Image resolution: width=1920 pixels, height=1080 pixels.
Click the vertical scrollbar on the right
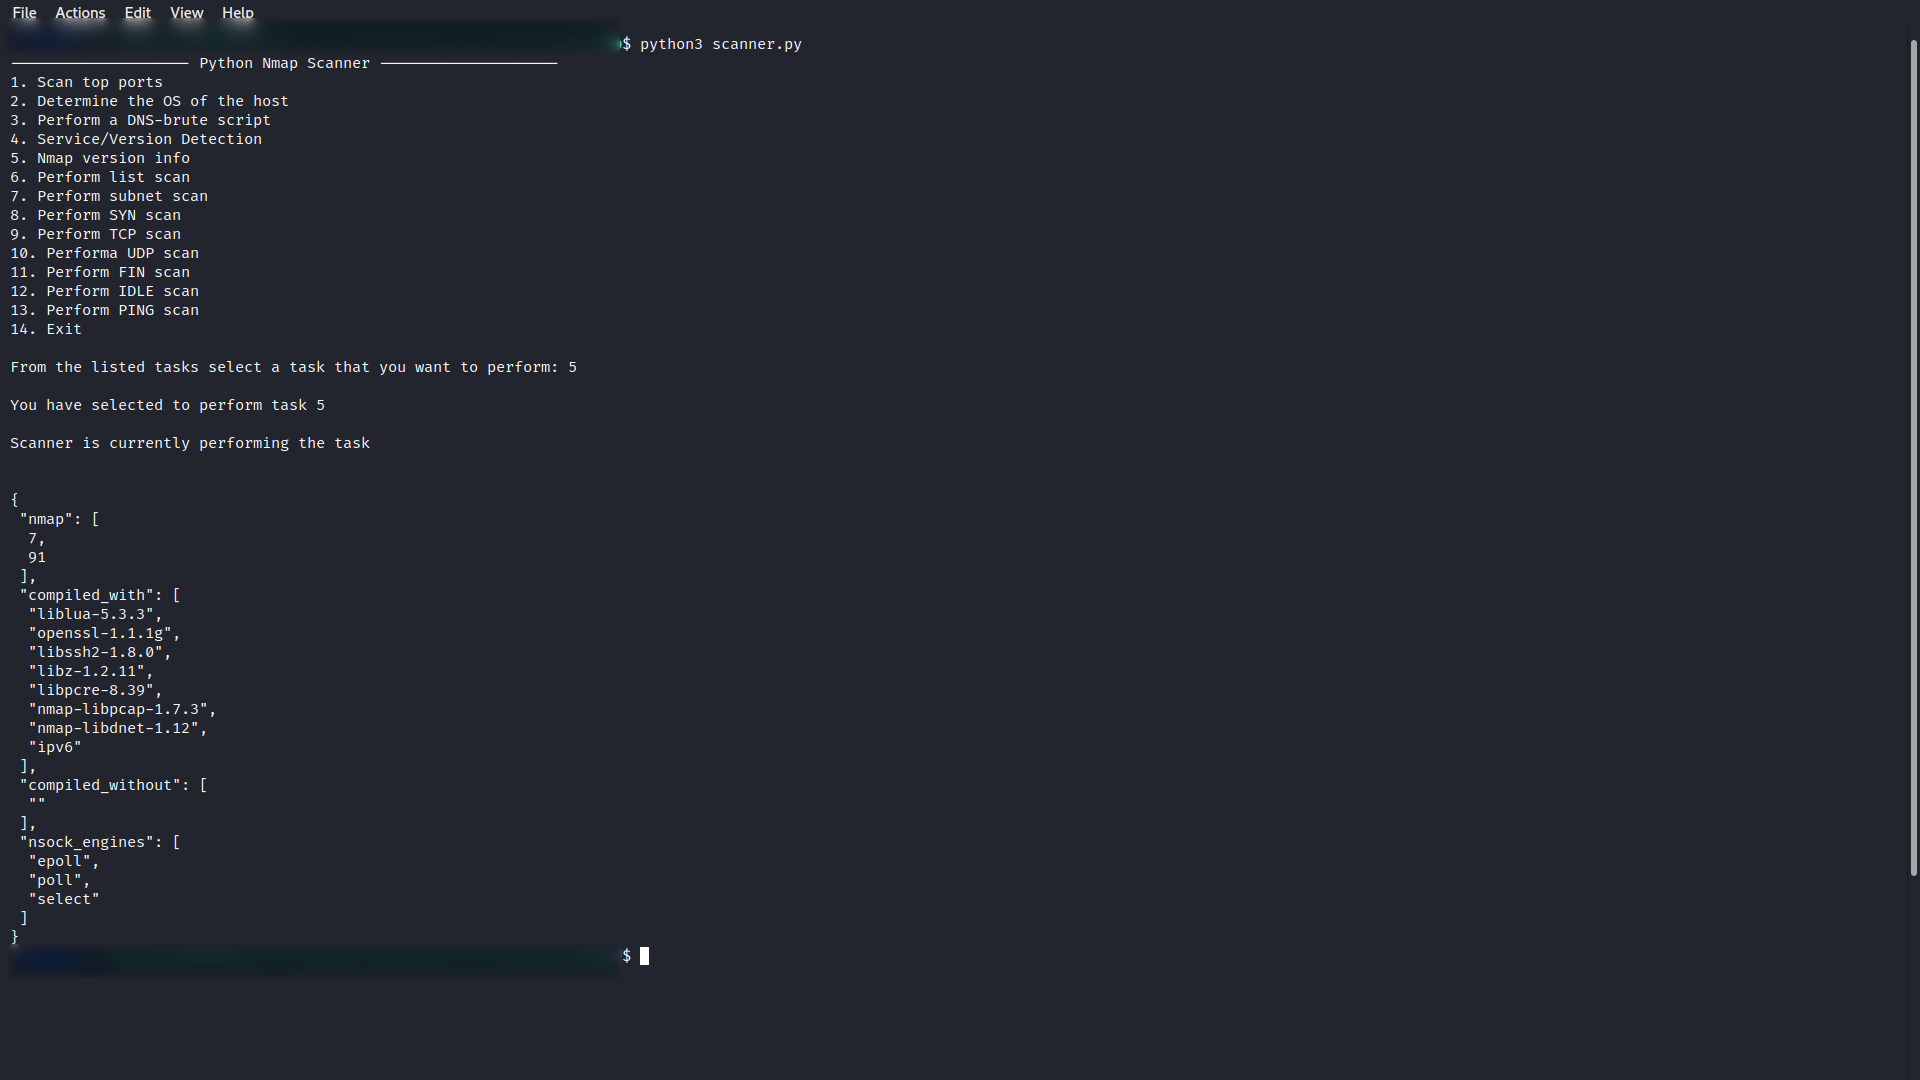coord(1913,458)
